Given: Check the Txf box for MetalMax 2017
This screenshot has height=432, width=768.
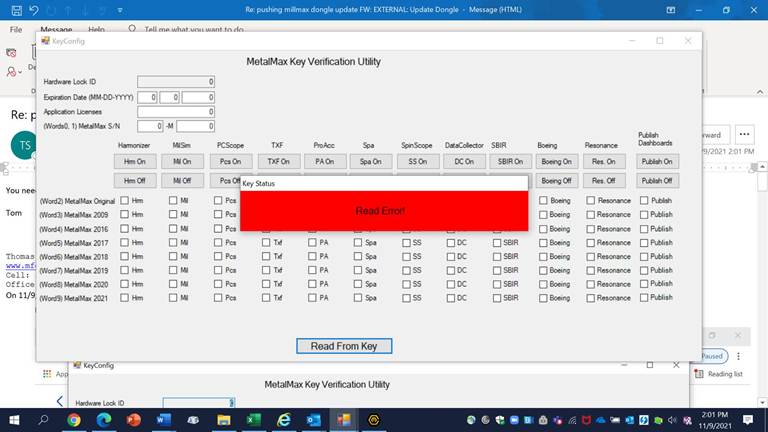Looking at the screenshot, I should [266, 242].
